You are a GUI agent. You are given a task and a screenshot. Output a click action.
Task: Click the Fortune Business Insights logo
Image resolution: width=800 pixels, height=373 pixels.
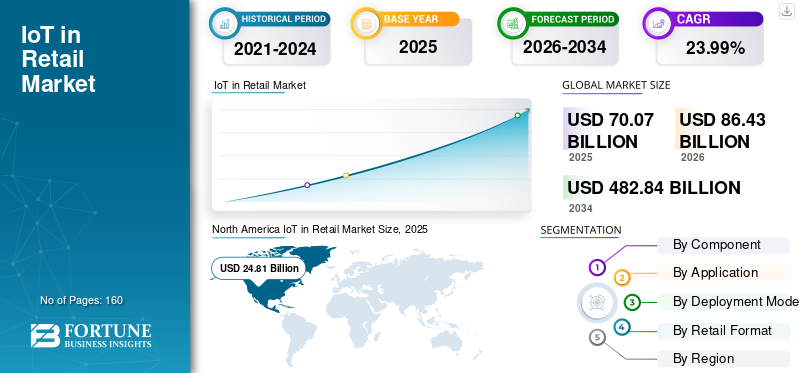pyautogui.click(x=91, y=335)
